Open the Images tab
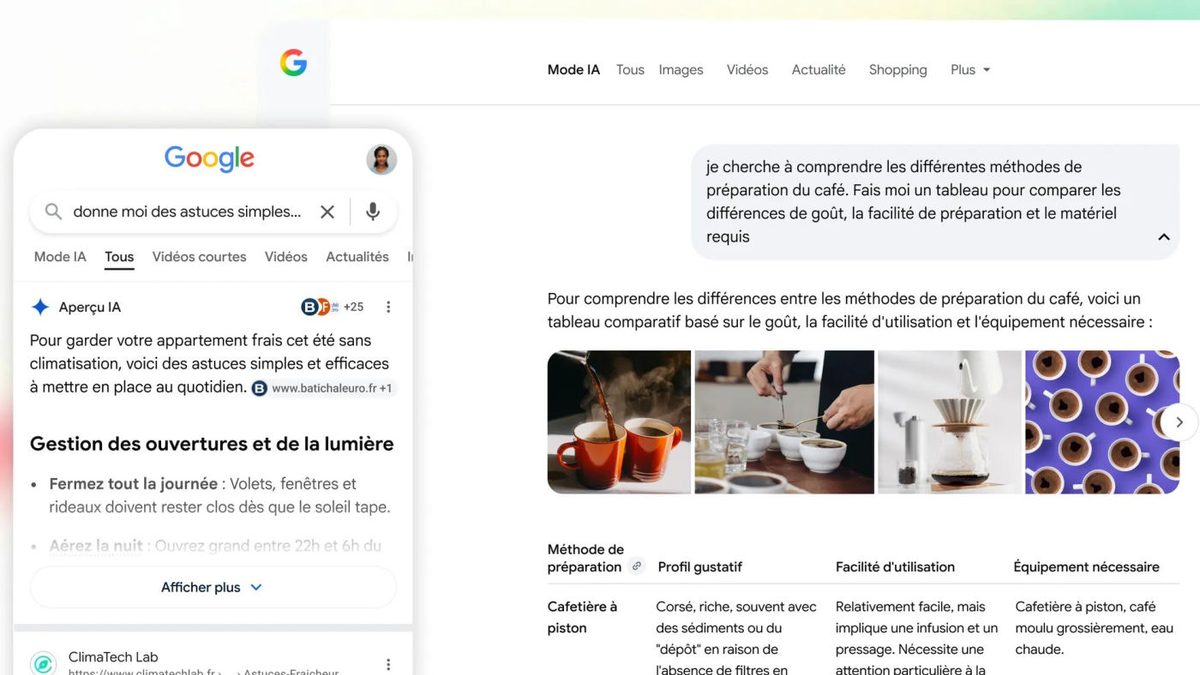Image resolution: width=1200 pixels, height=675 pixels. tap(681, 70)
